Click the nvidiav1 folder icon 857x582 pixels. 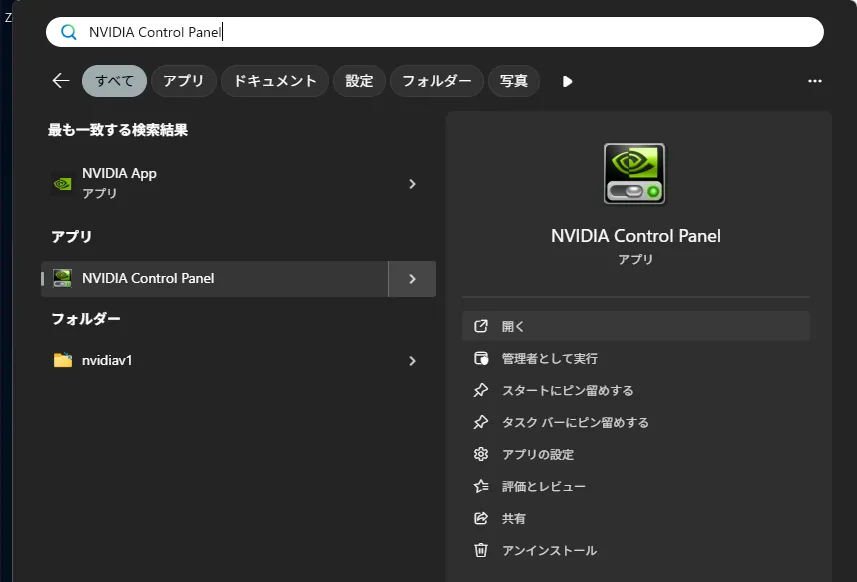pyautogui.click(x=63, y=360)
